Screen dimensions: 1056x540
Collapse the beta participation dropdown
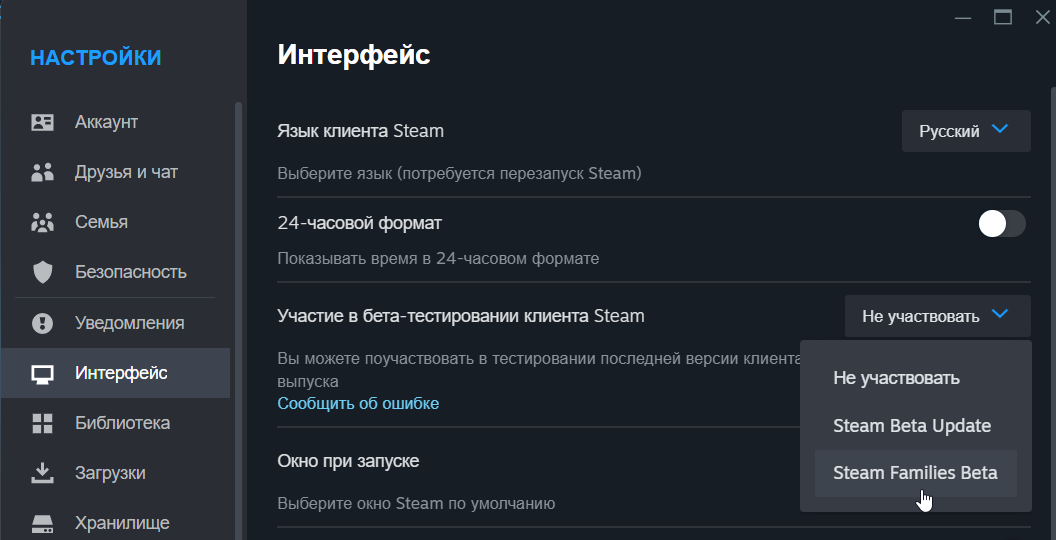[937, 316]
